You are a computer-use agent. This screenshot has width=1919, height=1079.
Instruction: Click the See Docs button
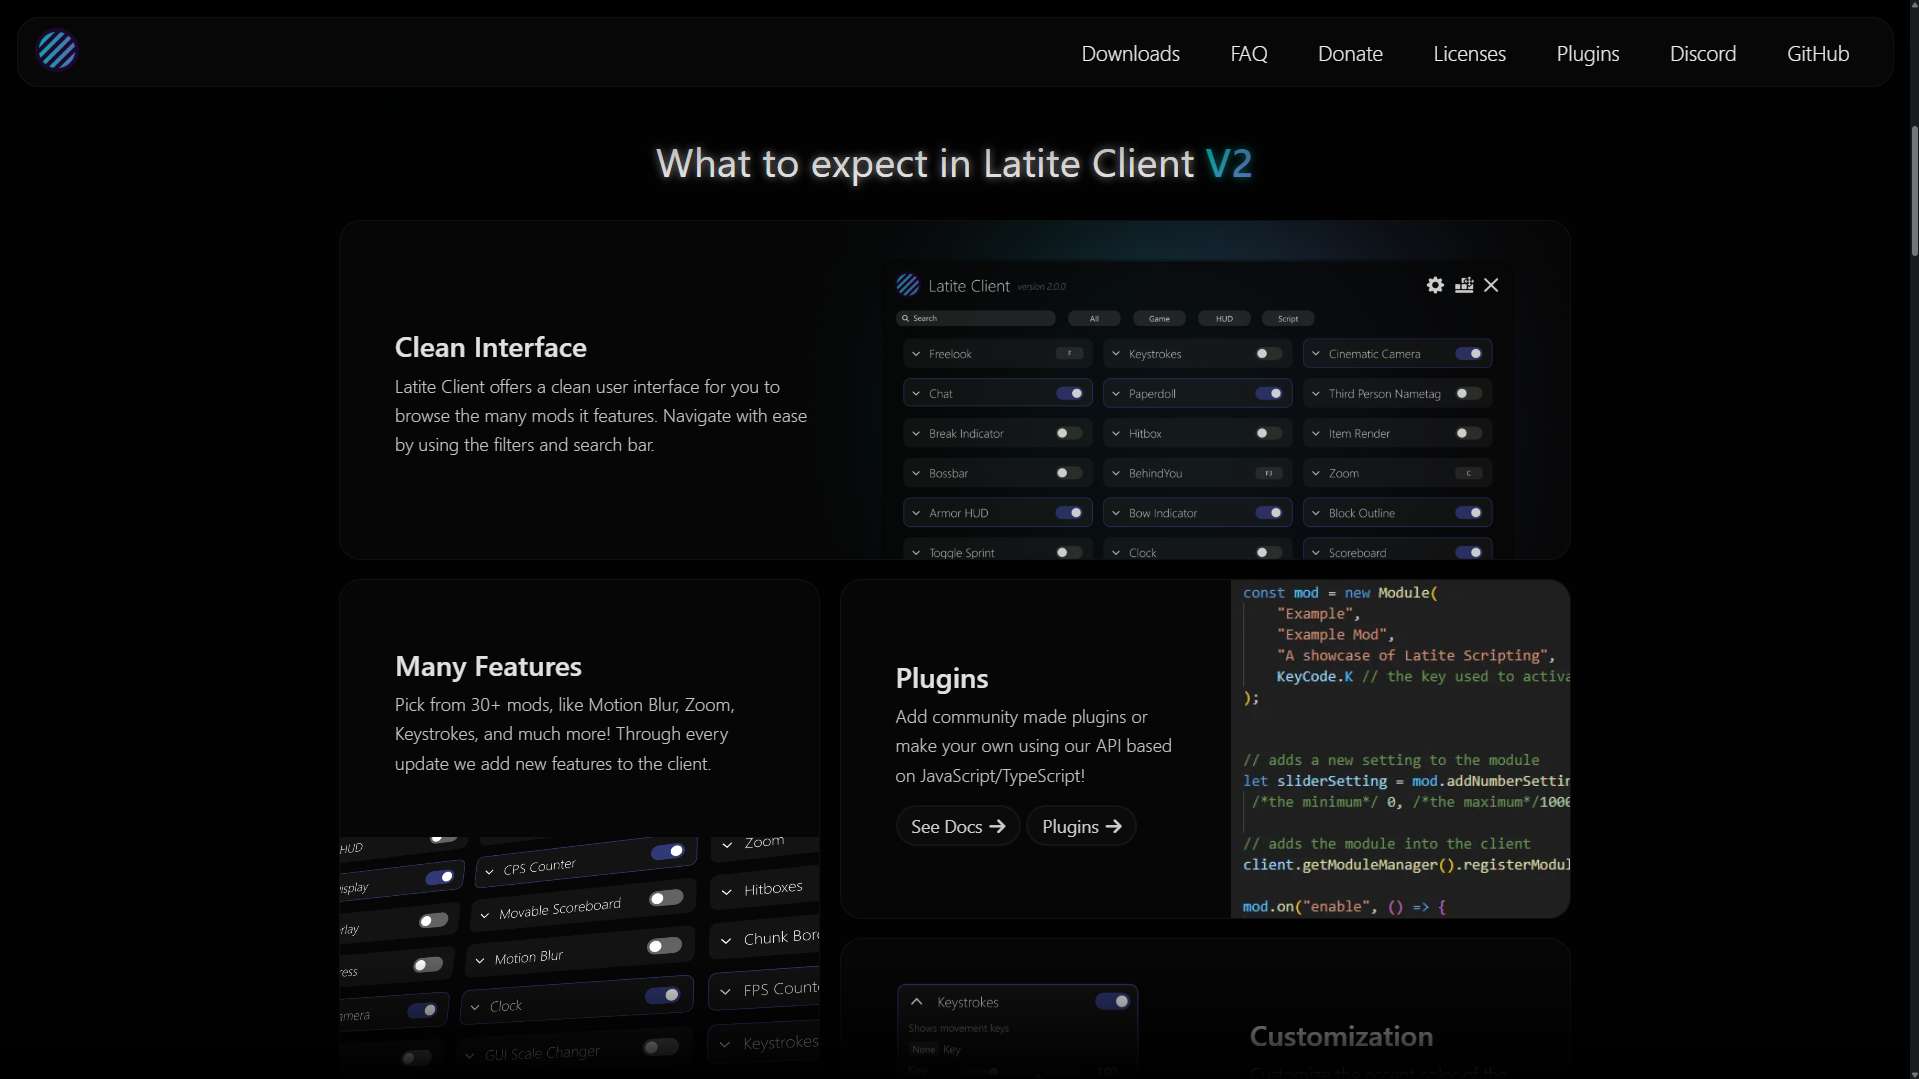(957, 826)
